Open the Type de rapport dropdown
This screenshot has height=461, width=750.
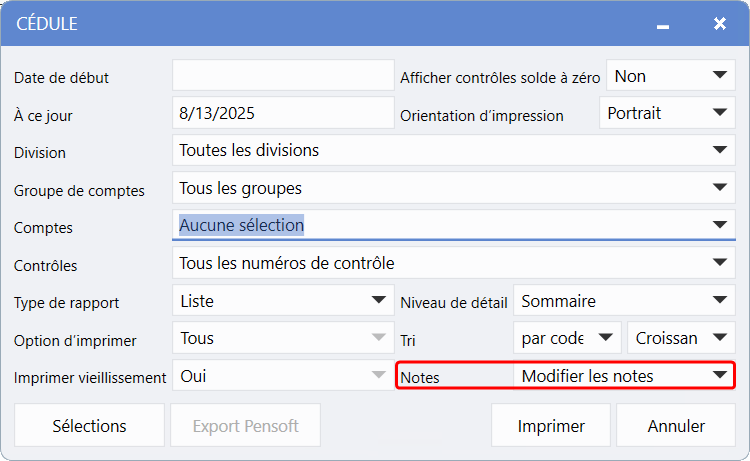pyautogui.click(x=379, y=300)
